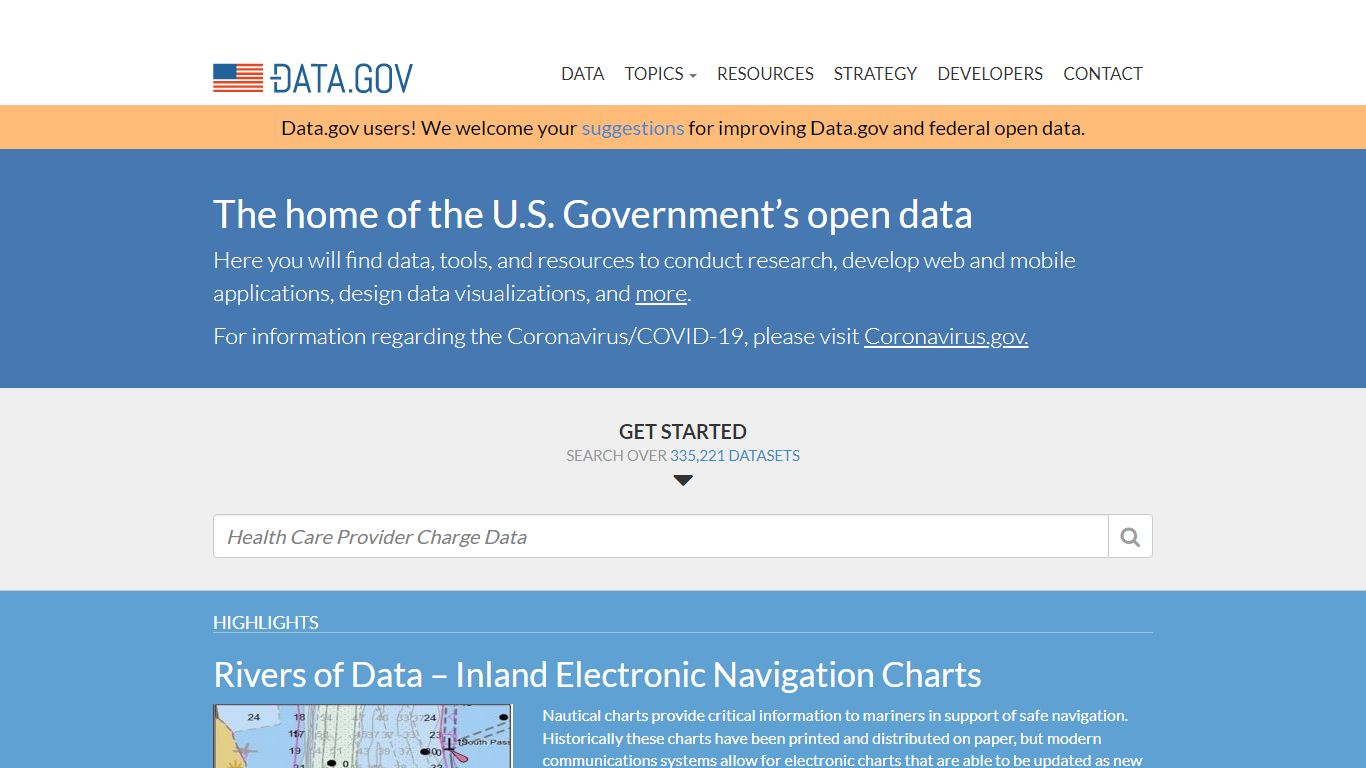Click the Data.gov flag logo

coord(313,78)
